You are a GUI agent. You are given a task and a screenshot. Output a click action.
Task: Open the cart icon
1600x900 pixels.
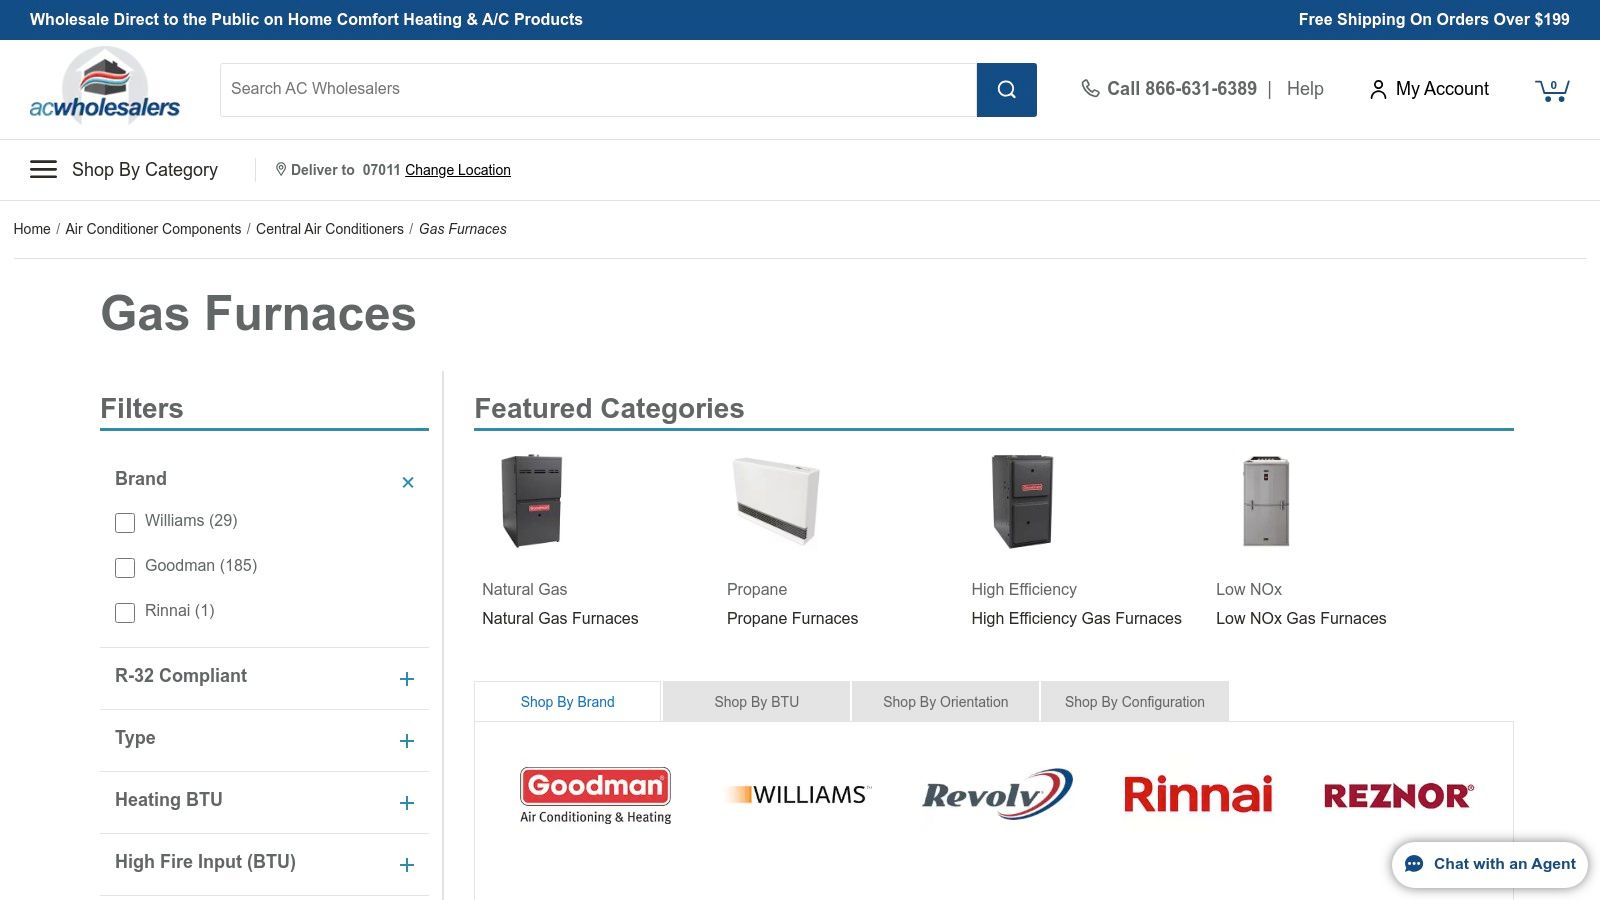(x=1552, y=89)
